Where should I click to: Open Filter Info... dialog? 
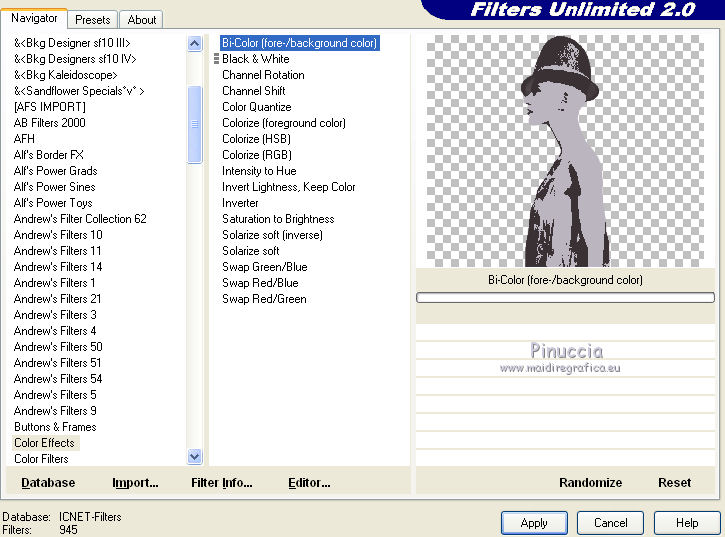coord(221,482)
